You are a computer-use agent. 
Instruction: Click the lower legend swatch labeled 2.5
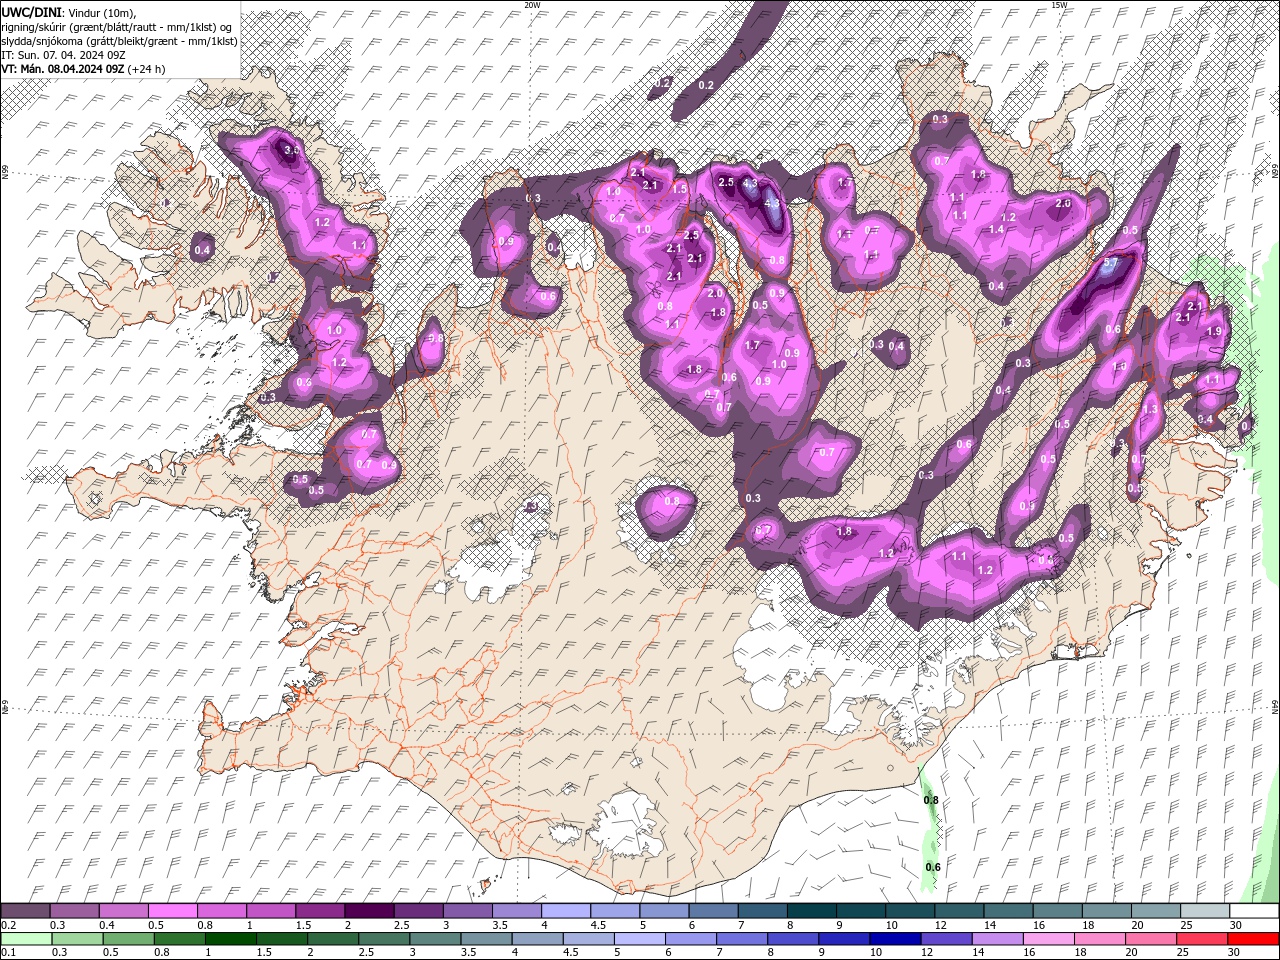pyautogui.click(x=383, y=939)
